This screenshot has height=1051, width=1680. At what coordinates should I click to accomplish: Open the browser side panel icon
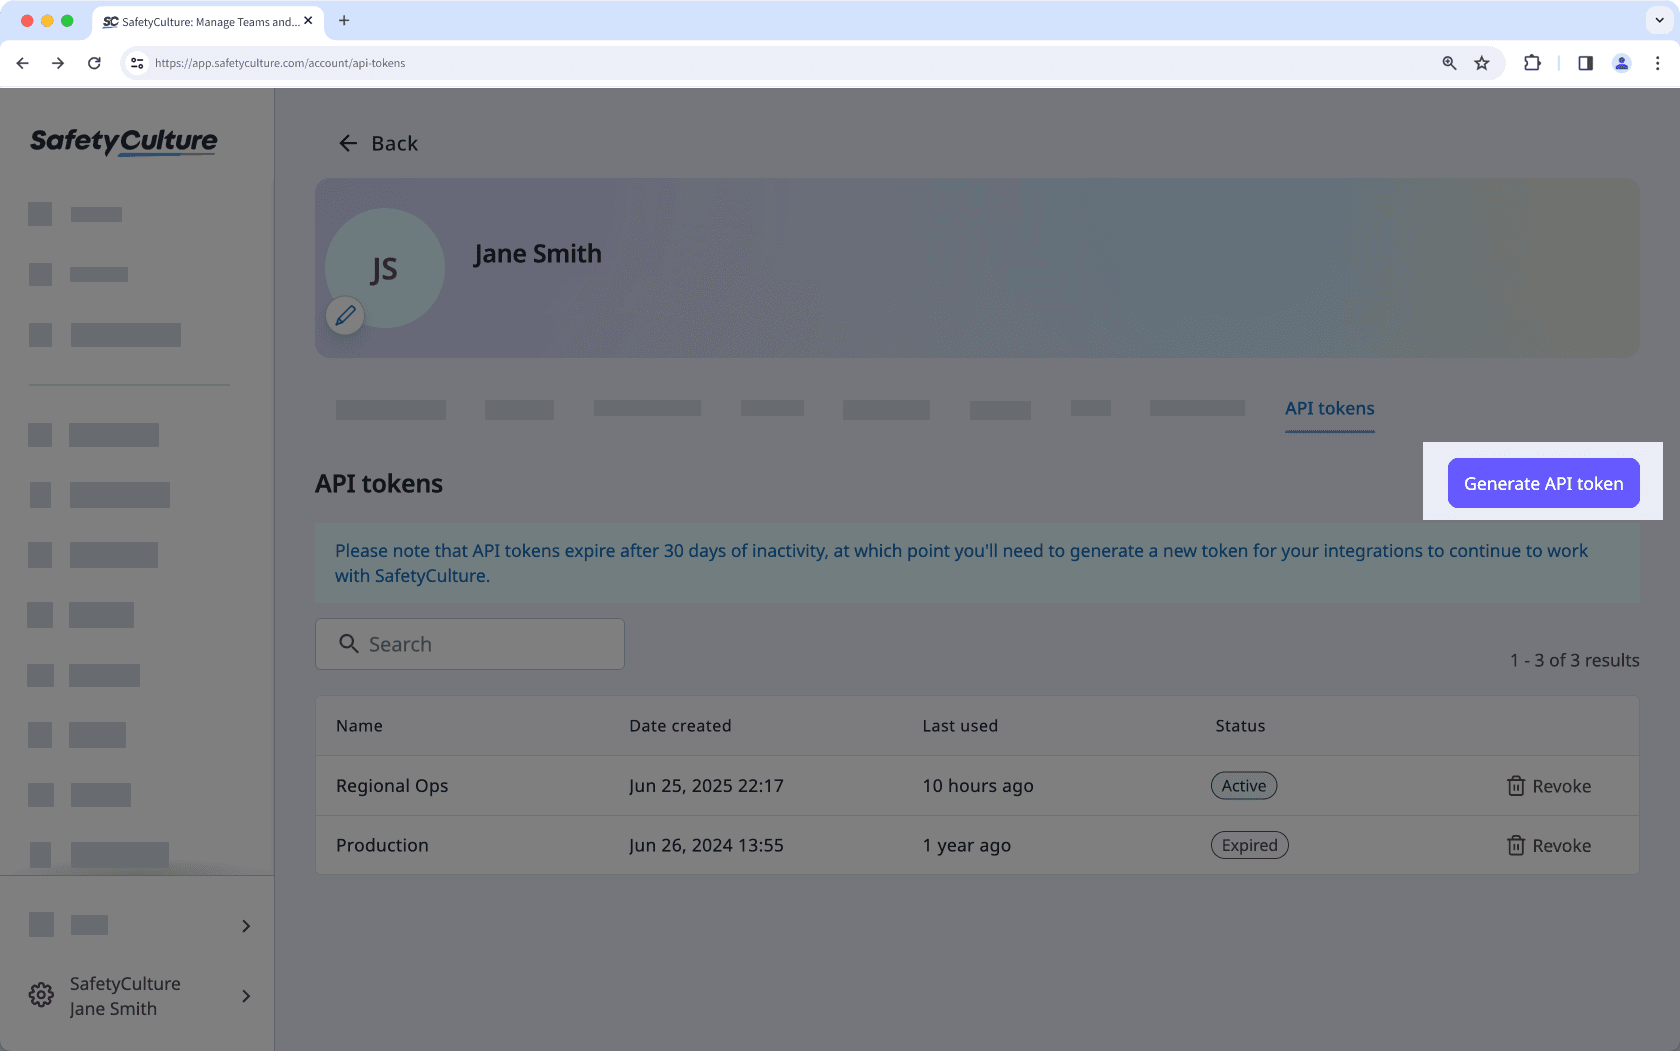1585,63
